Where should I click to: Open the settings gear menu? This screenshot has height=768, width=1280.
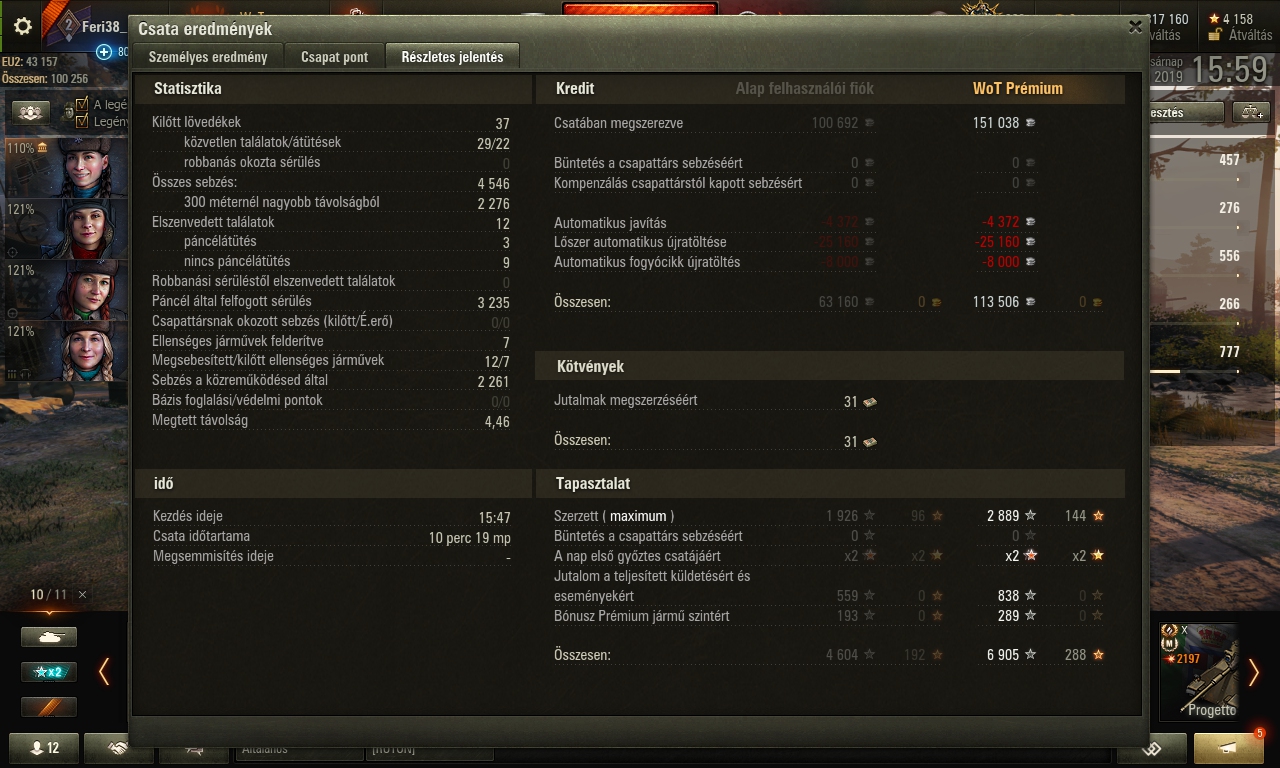coord(22,27)
